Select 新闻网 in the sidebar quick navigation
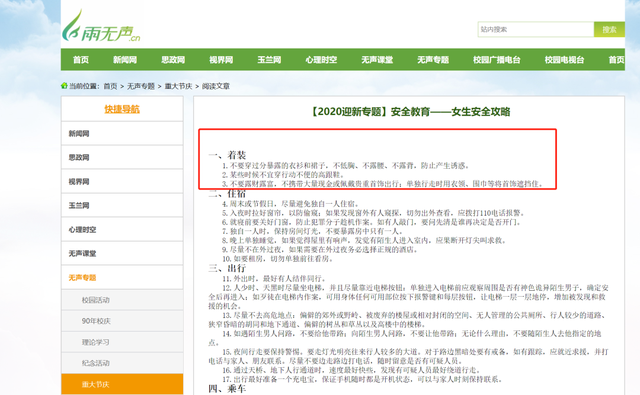Screen dimensions: 640x395 [122, 133]
